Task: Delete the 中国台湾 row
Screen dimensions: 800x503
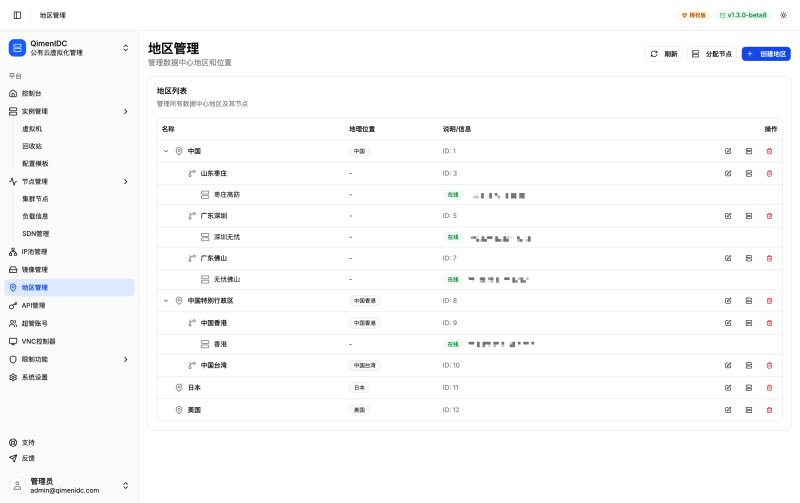Action: click(x=769, y=365)
